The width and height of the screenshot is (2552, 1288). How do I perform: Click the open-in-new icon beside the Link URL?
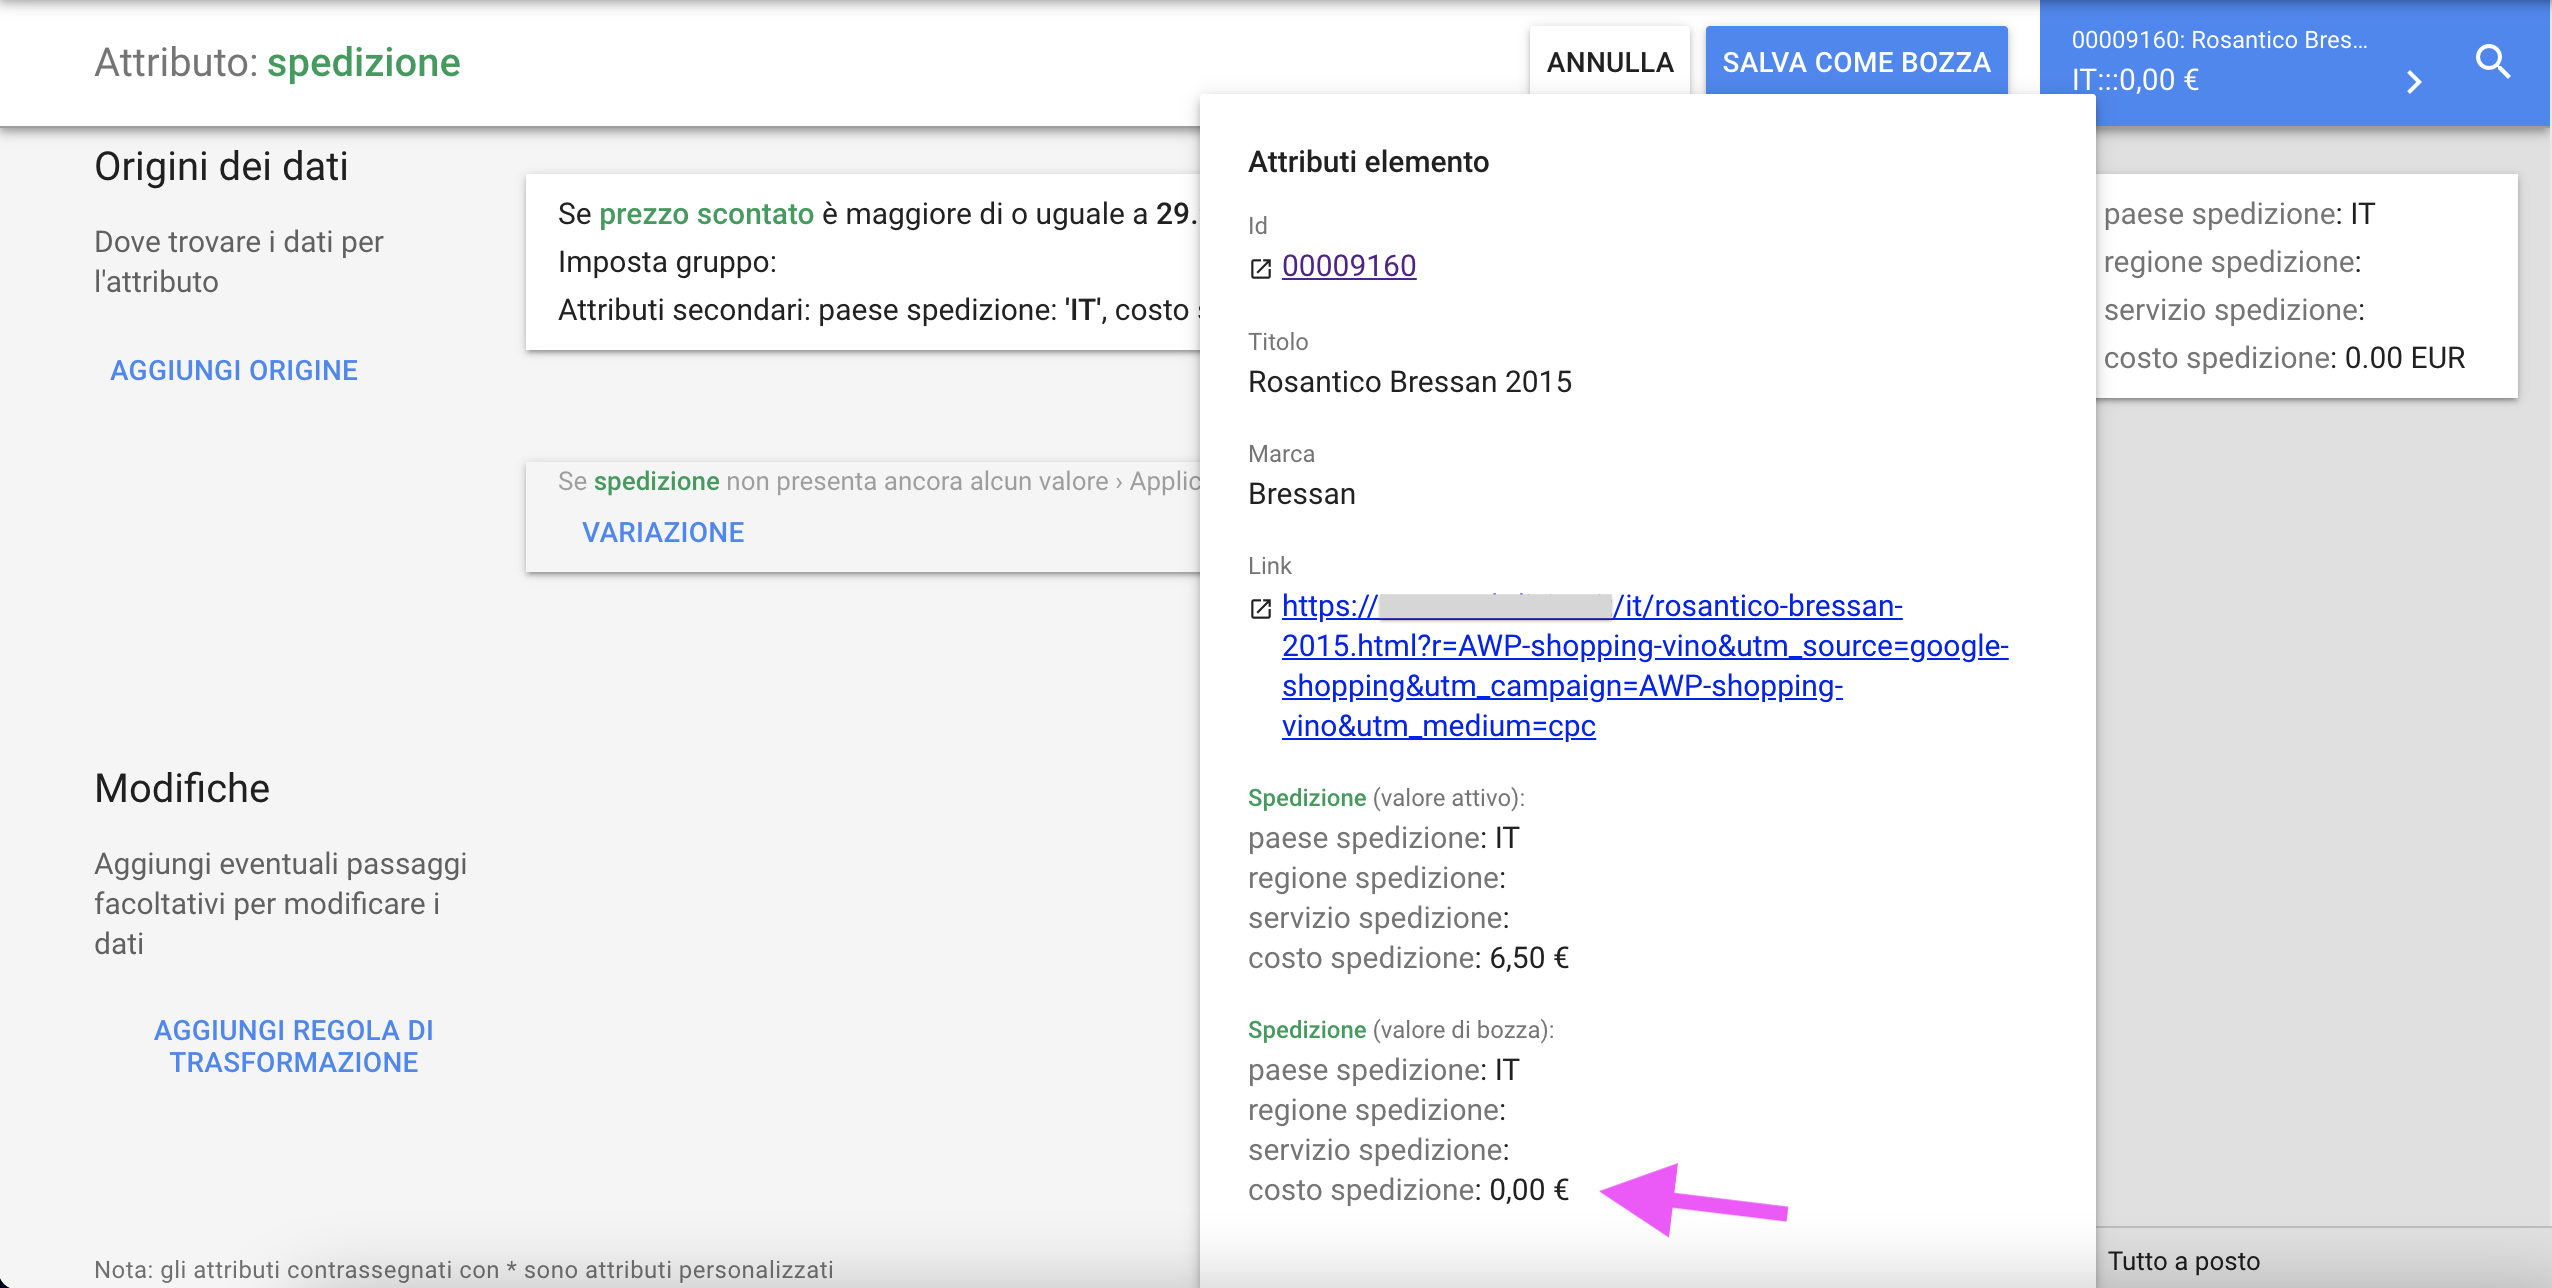(x=1260, y=608)
